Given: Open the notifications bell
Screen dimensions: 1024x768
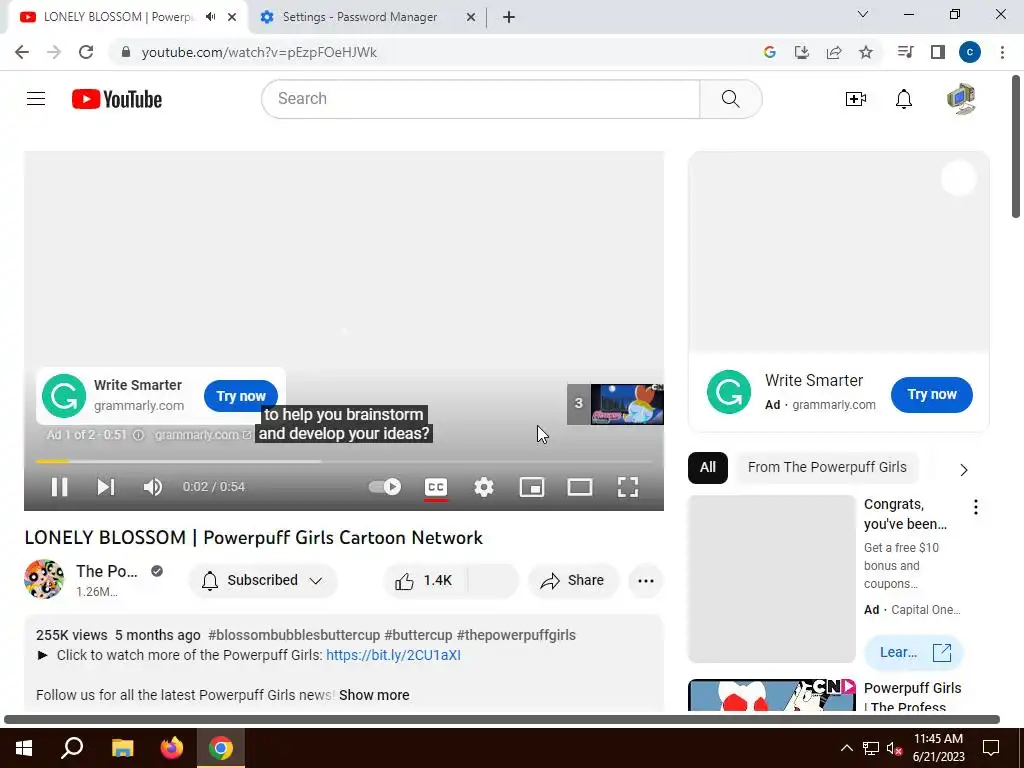Looking at the screenshot, I should [904, 99].
